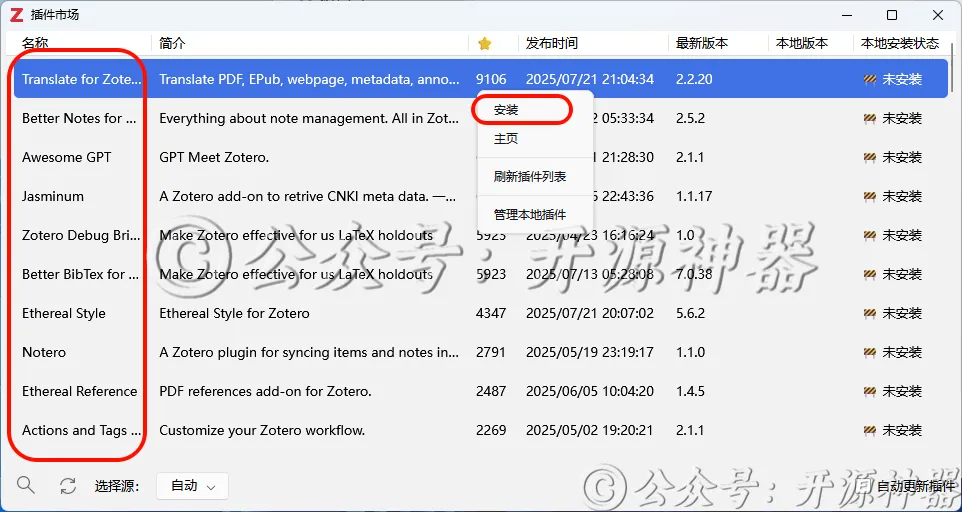
Task: Click the 未安装 status icon for Jasminum
Action: 869,196
